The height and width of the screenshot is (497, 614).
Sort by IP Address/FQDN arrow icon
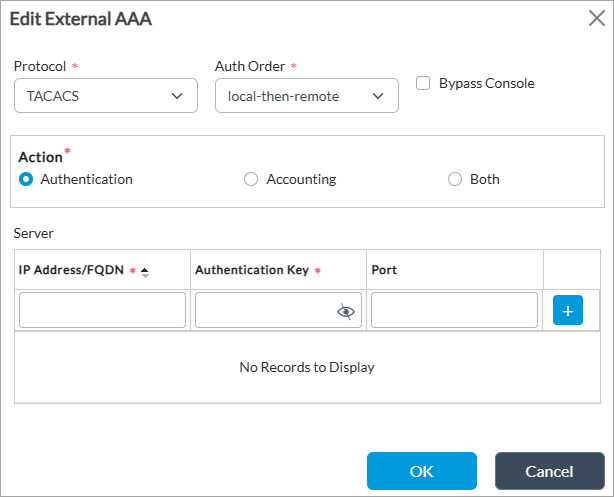pyautogui.click(x=145, y=271)
